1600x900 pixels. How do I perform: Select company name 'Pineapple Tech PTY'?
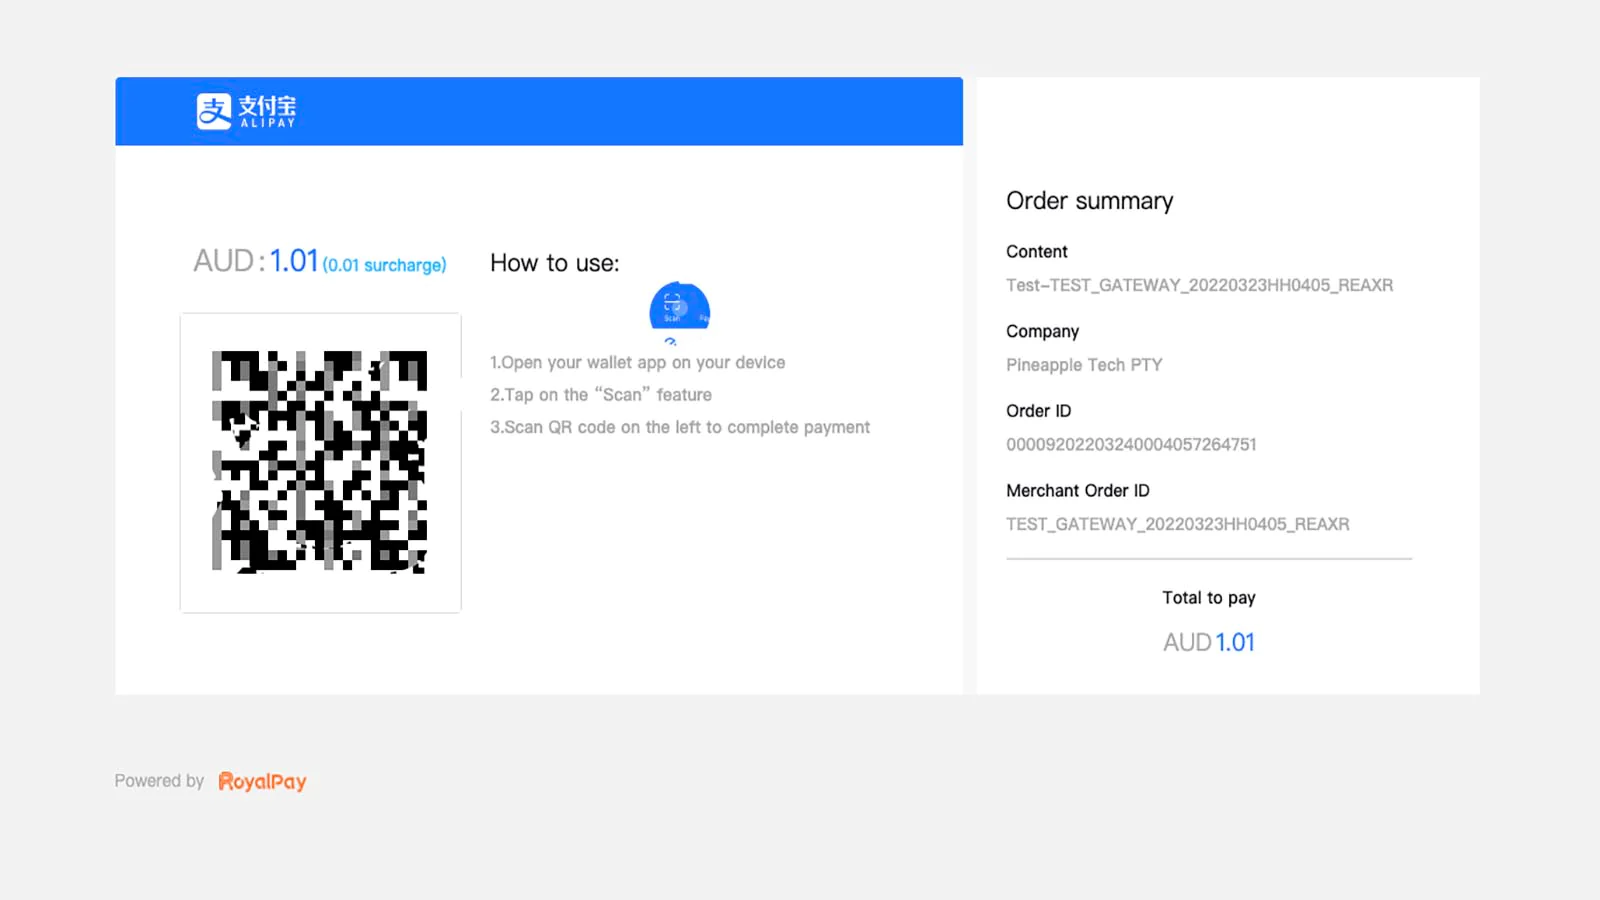(1085, 365)
